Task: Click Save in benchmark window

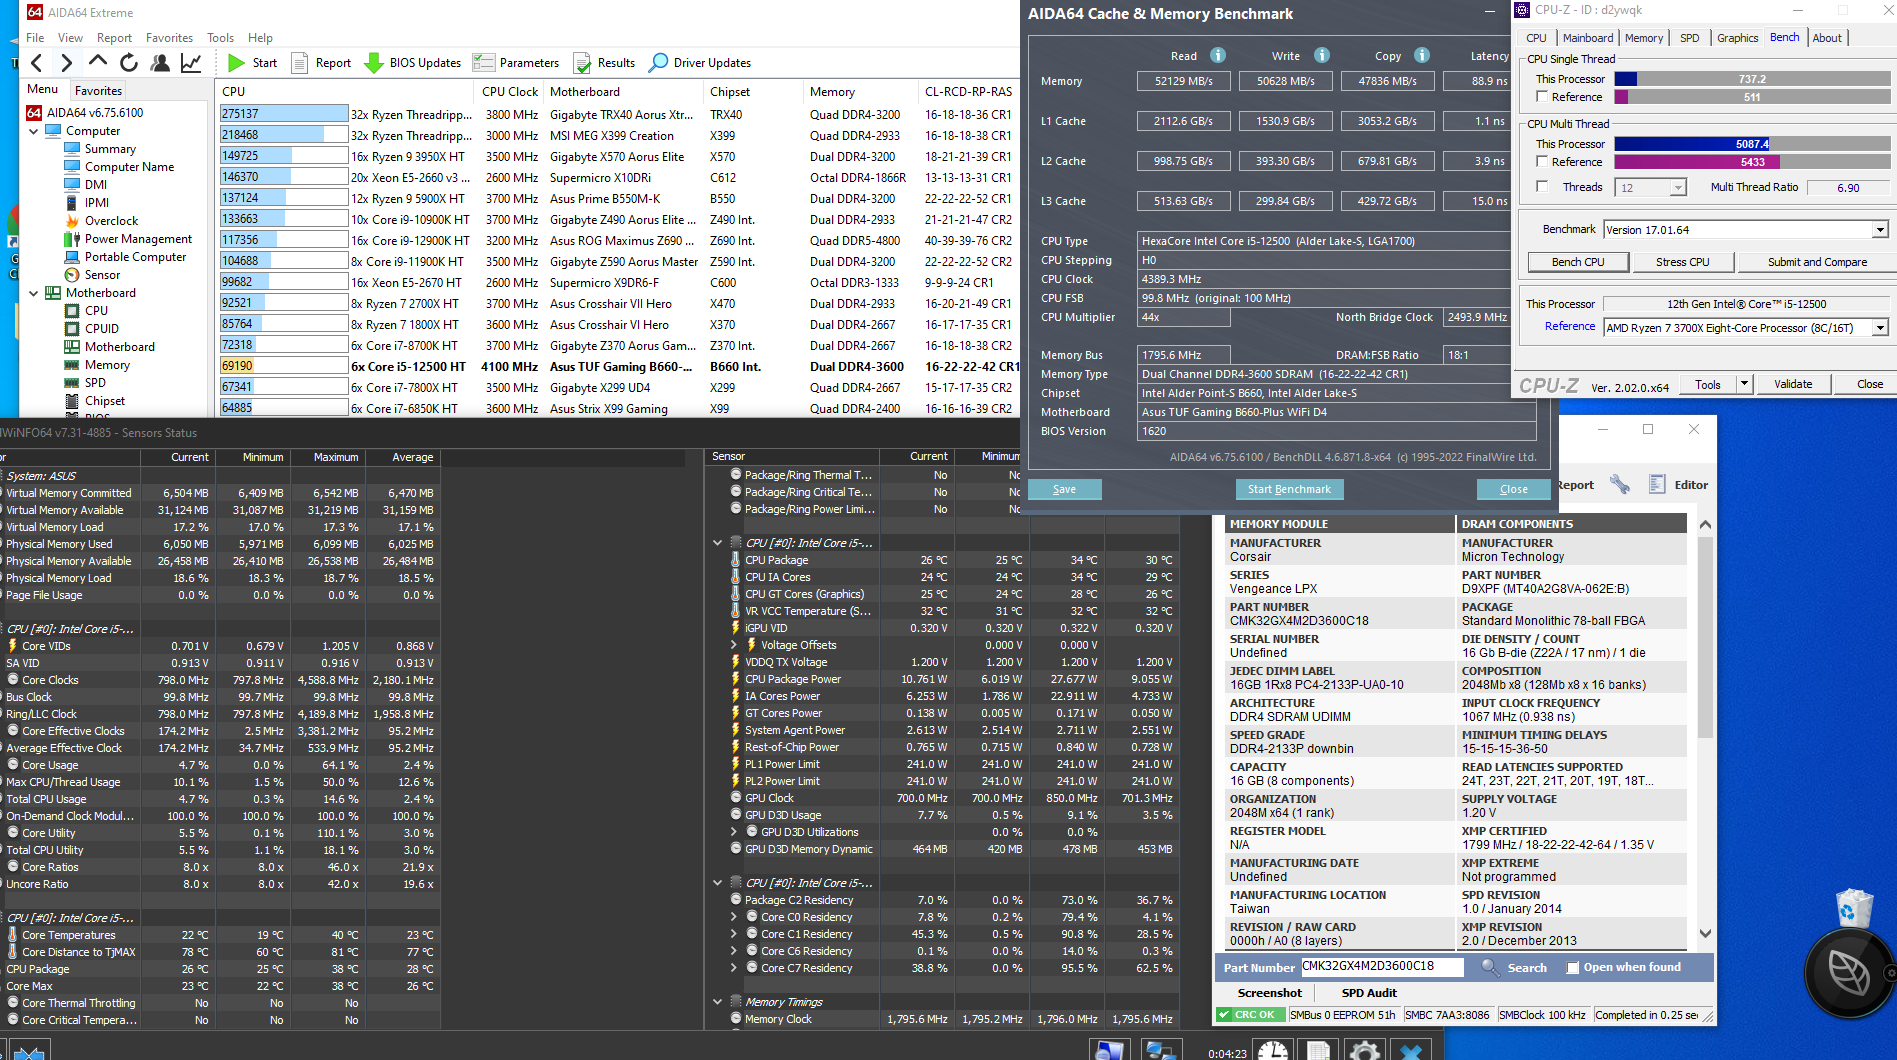Action: [1064, 489]
